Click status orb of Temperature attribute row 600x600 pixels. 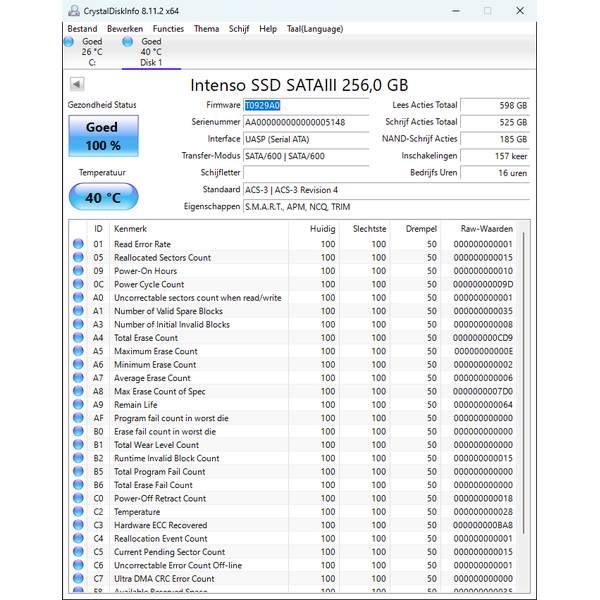coord(78,512)
